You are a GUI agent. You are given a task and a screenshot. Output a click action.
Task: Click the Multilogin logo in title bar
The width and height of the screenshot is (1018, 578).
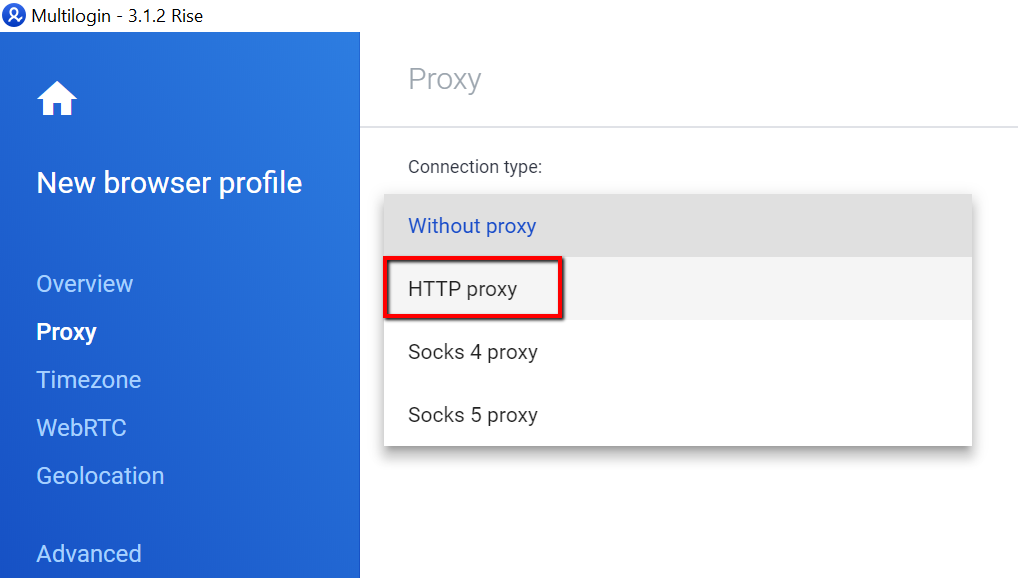(x=14, y=15)
